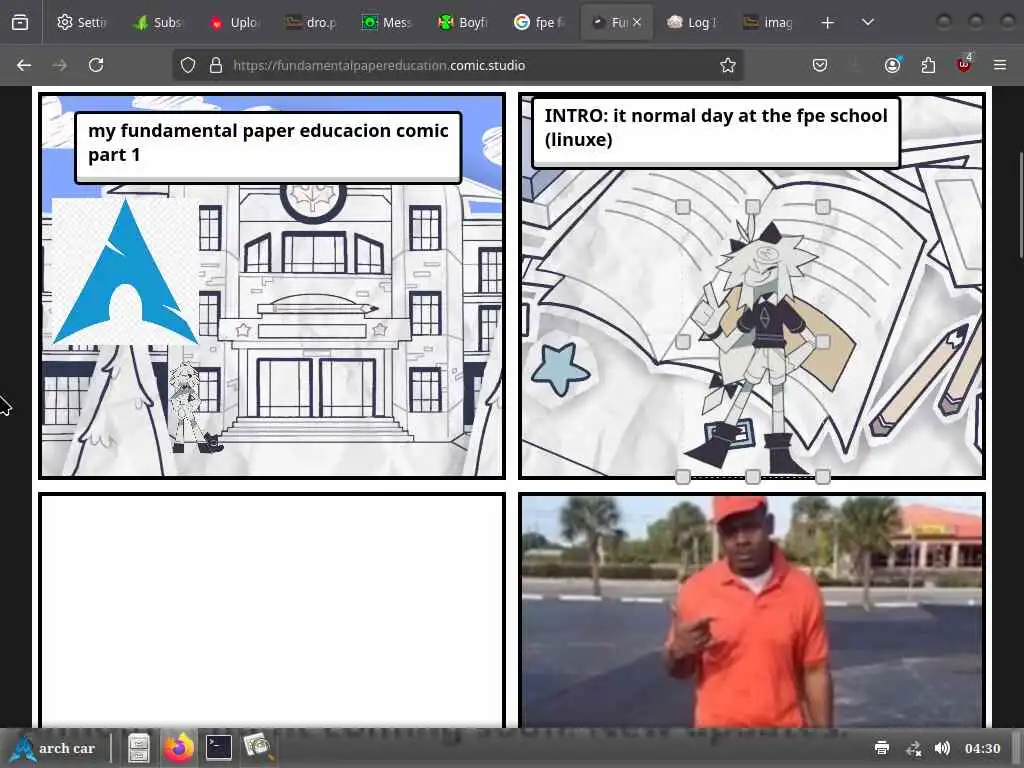Viewport: 1024px width, 768px height.
Task: Select the blue star sticker
Action: click(560, 370)
